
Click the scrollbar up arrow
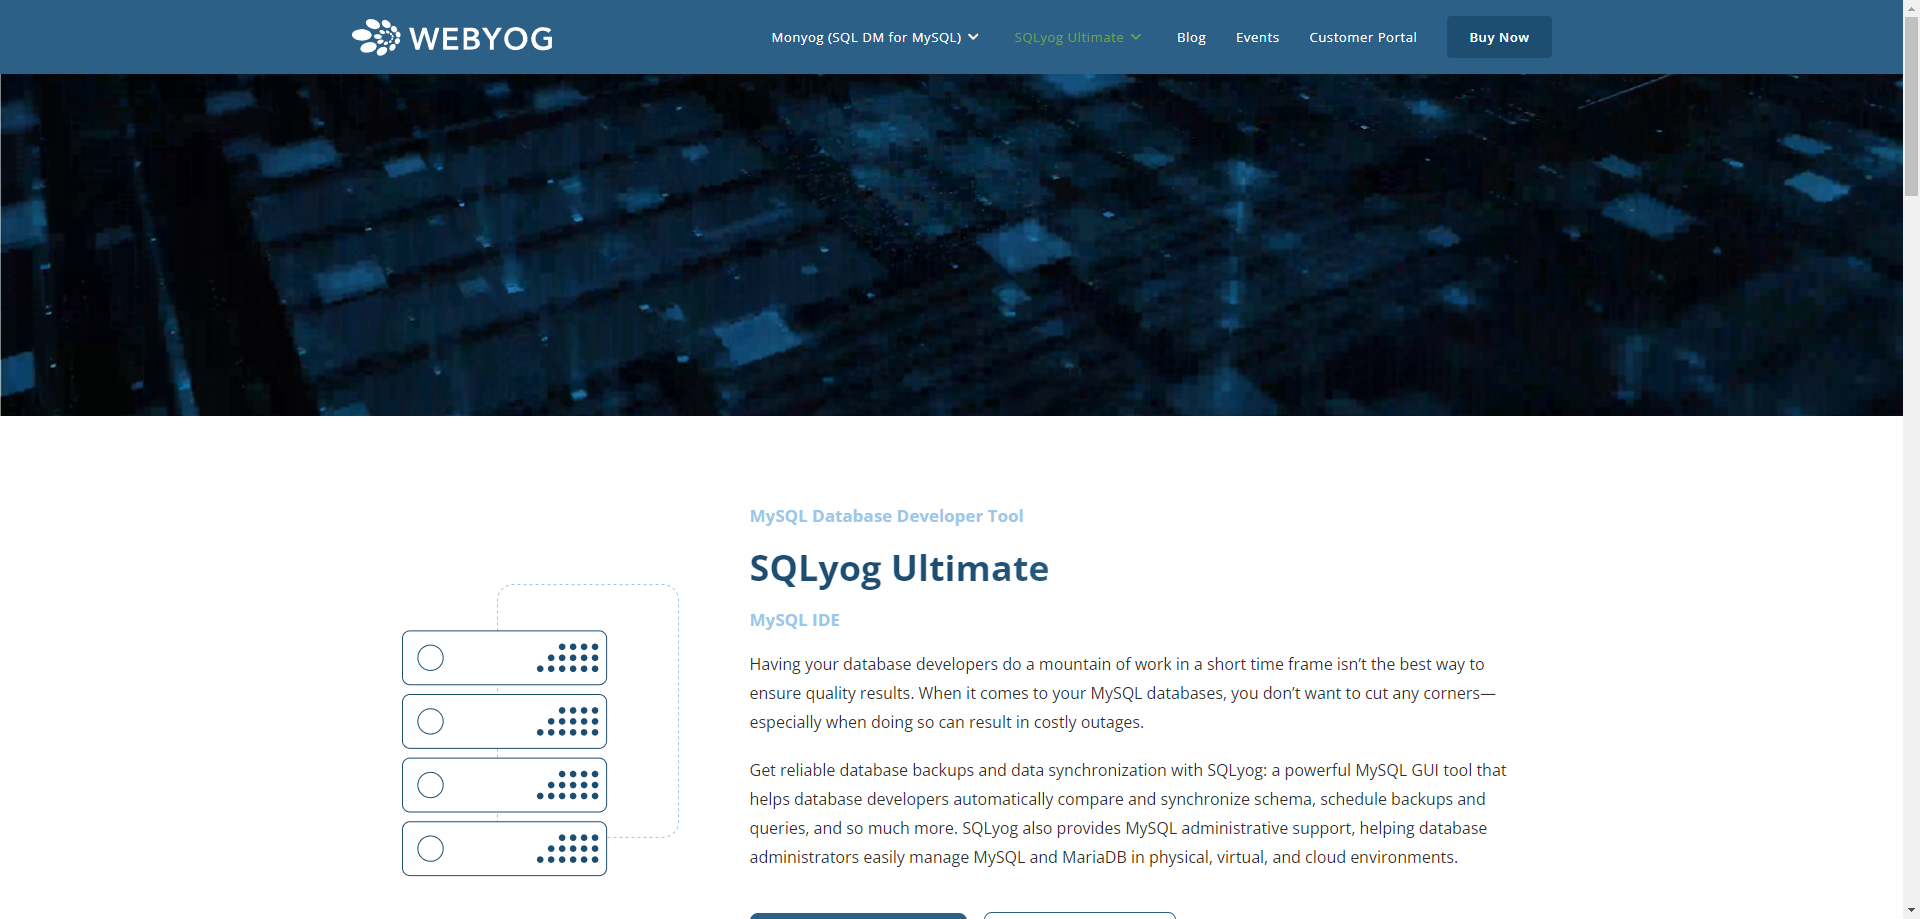(1911, 7)
